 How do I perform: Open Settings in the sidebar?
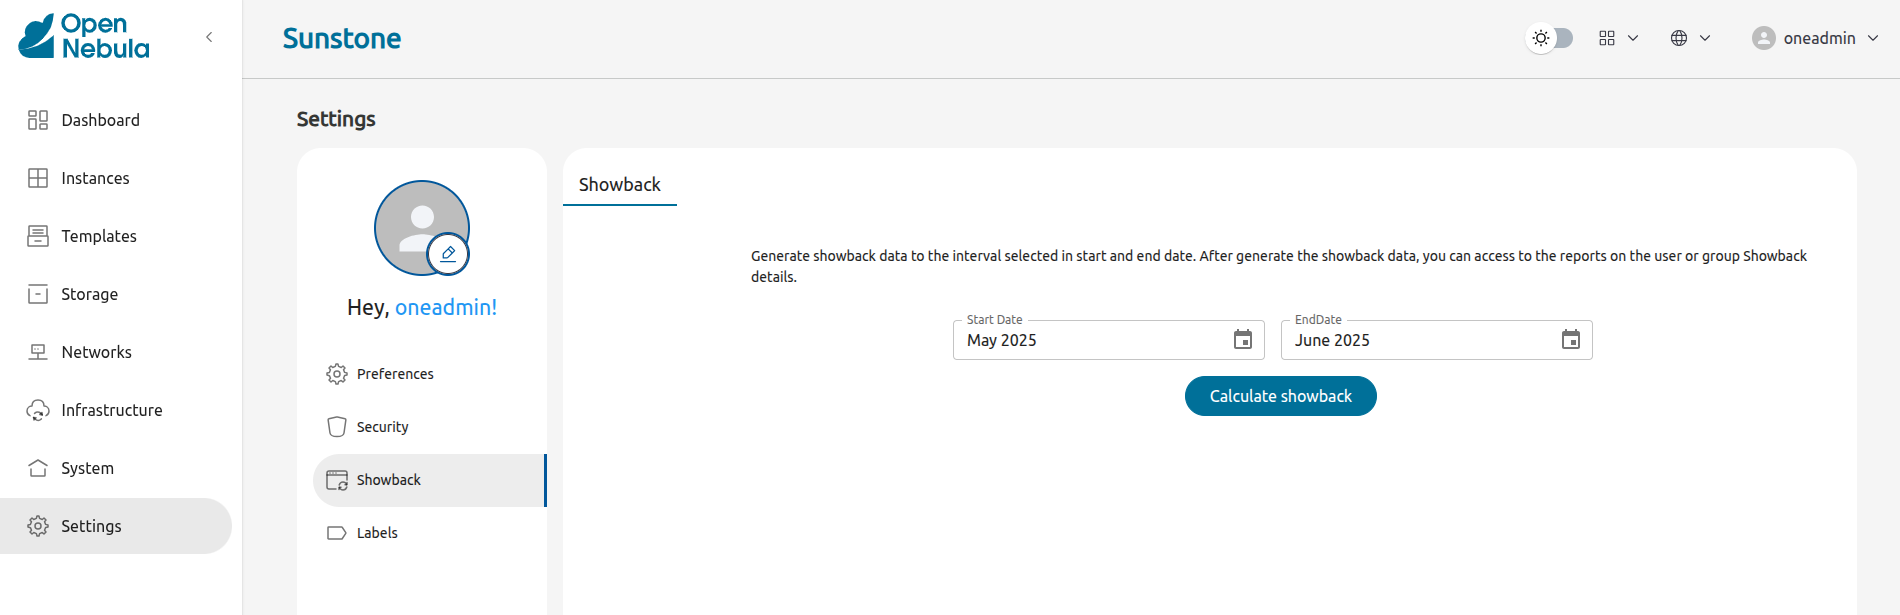click(x=116, y=526)
